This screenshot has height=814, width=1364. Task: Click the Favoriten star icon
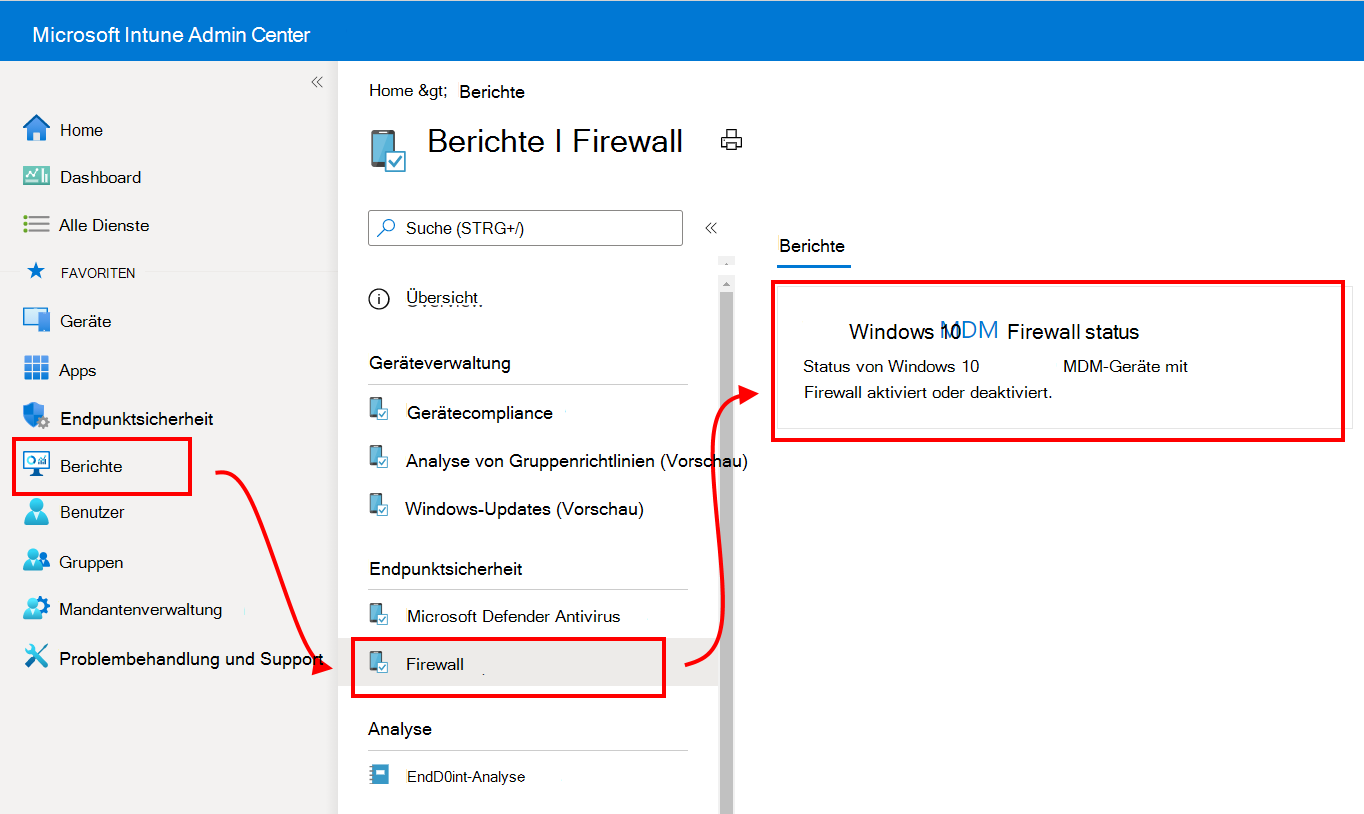click(x=36, y=271)
